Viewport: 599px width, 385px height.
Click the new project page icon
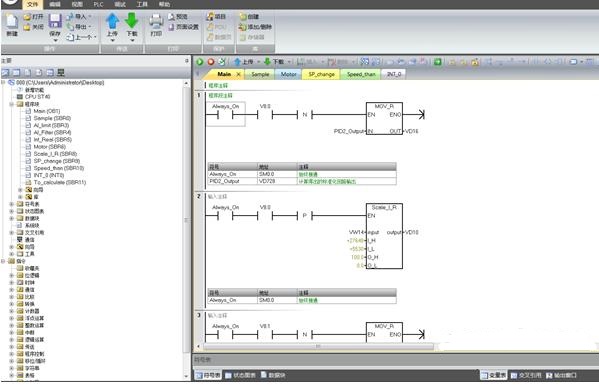(x=11, y=21)
